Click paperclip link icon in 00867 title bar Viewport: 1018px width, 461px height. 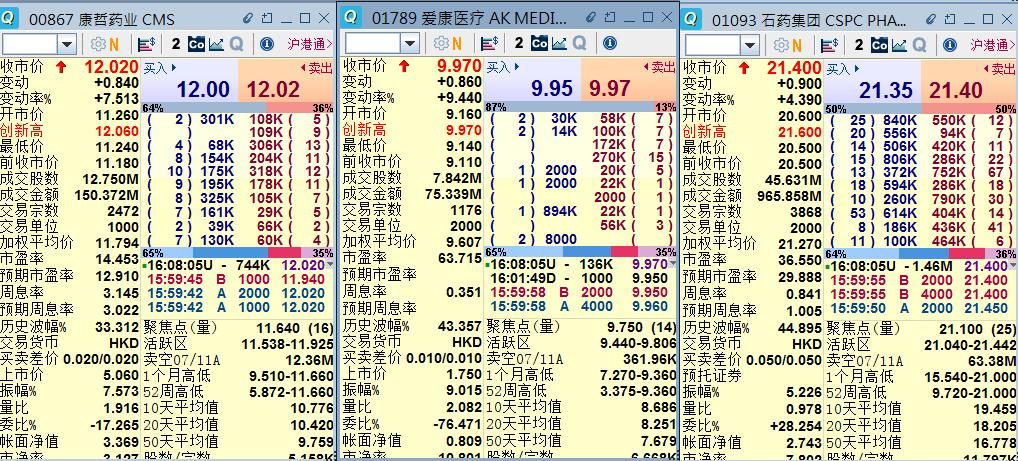pyautogui.click(x=248, y=18)
